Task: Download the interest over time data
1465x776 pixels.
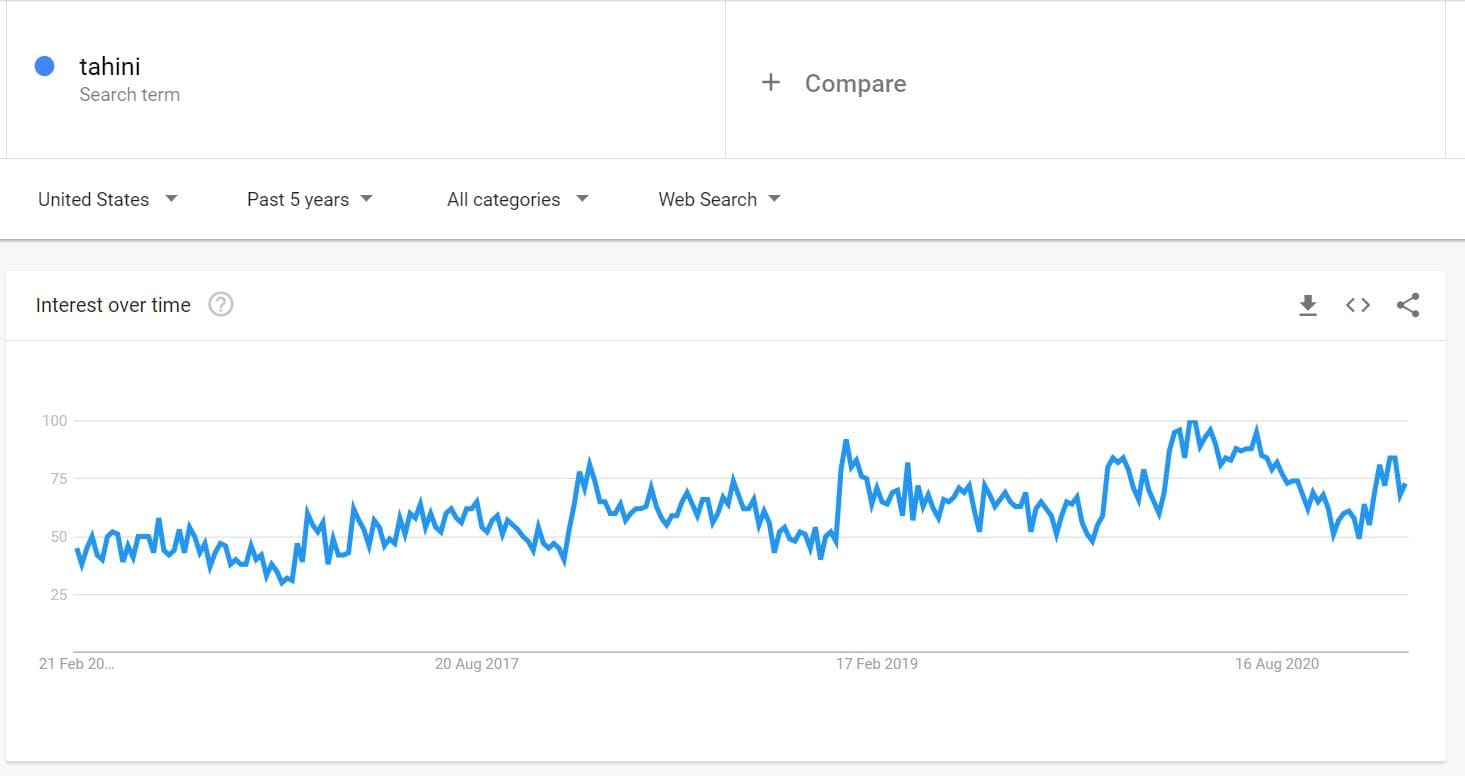Action: pos(1307,305)
